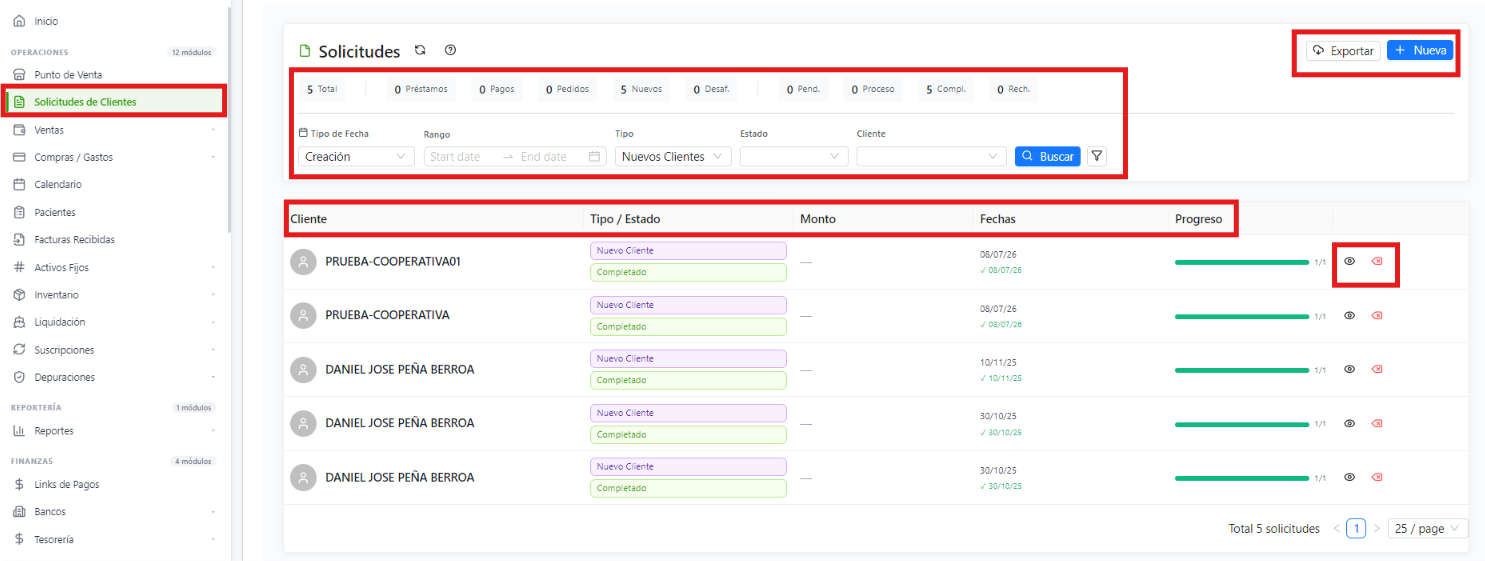Open the help question mark icon

click(450, 50)
